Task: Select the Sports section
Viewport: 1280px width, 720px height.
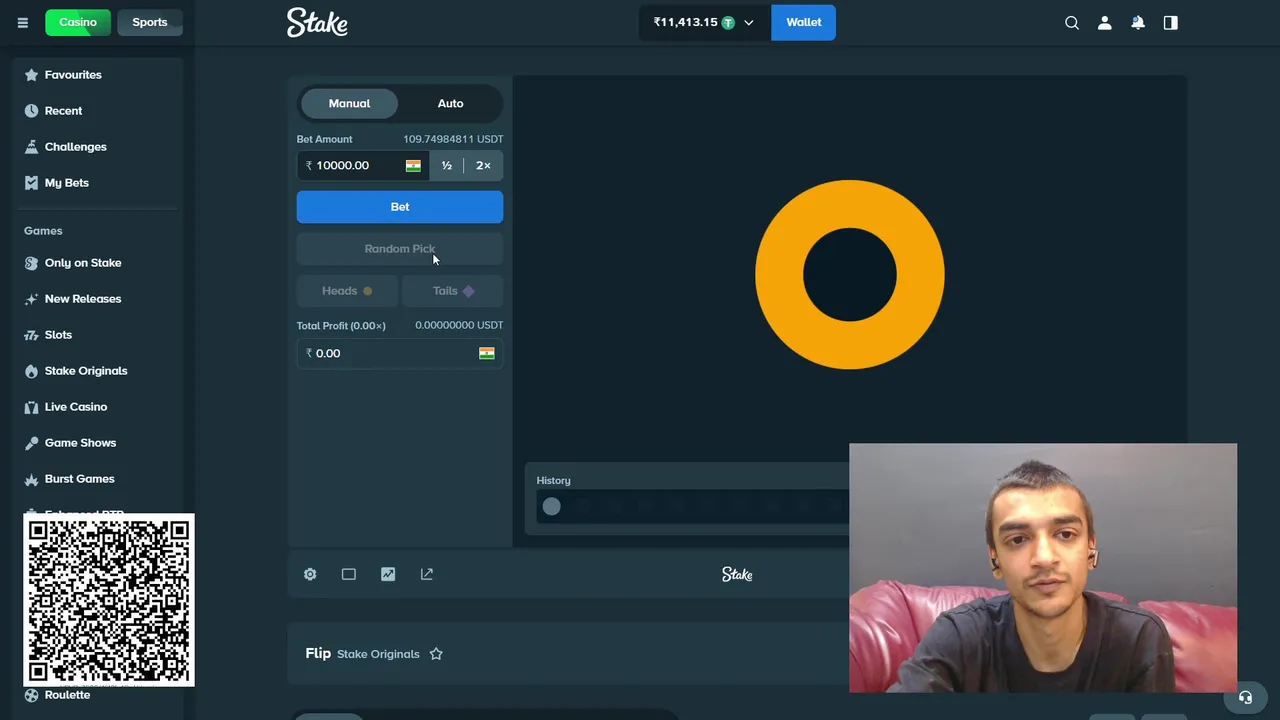Action: point(150,22)
